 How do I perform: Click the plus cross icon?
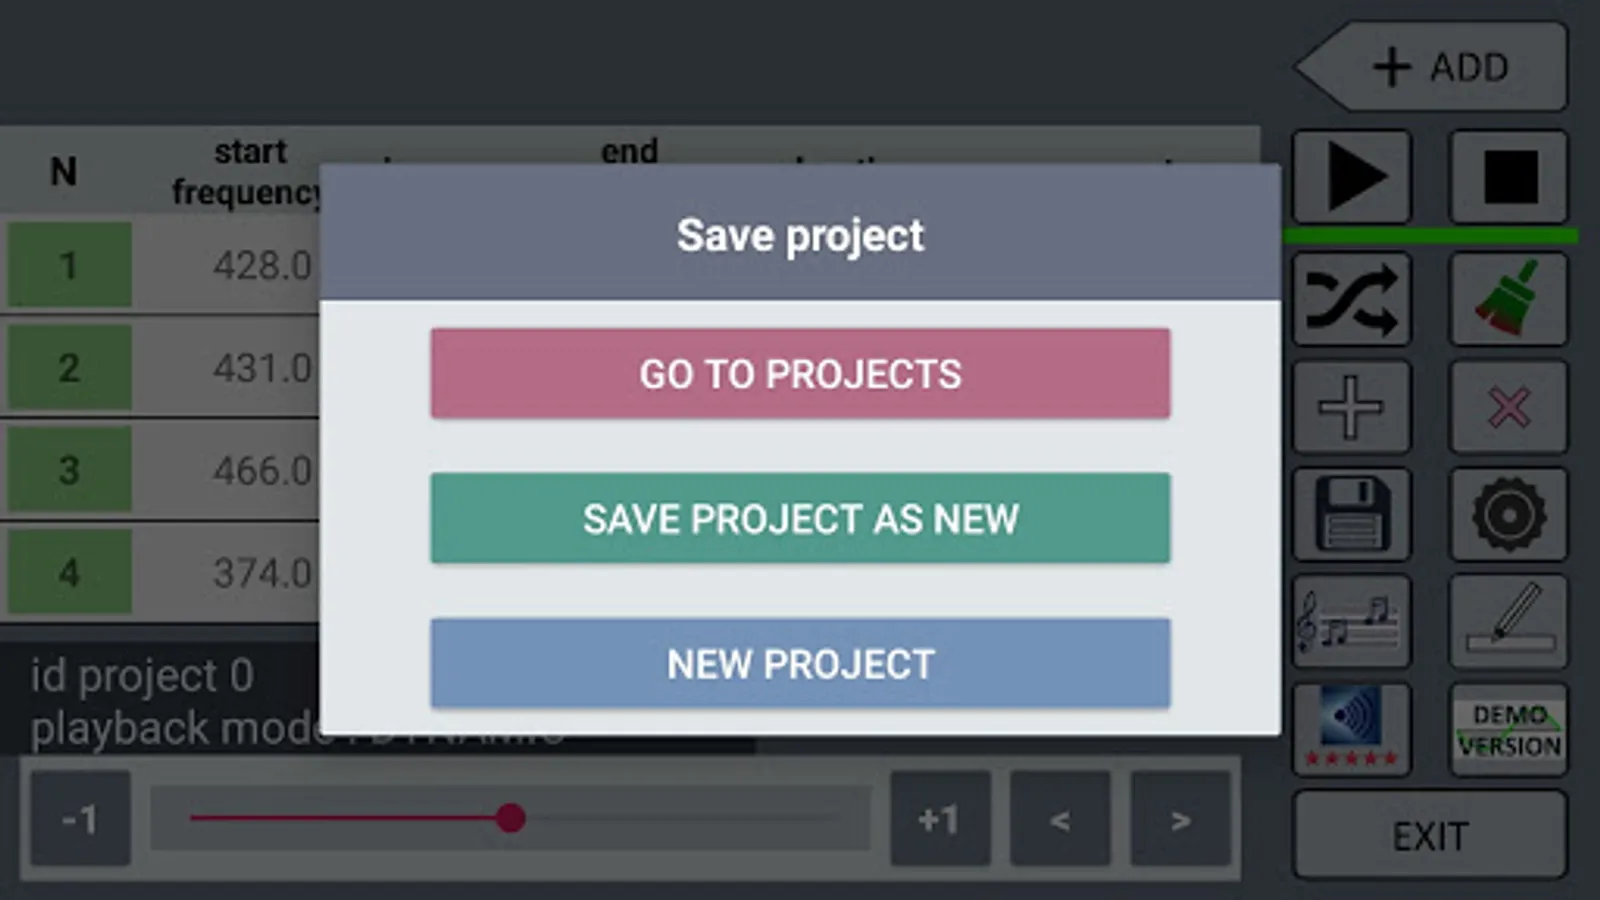coord(1351,407)
